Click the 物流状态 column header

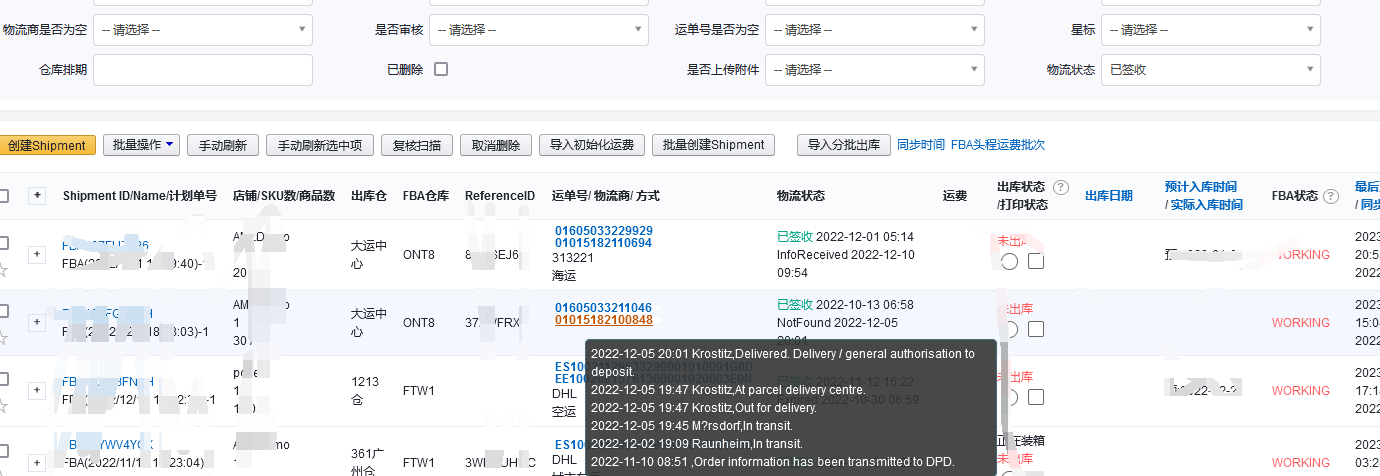coord(801,196)
